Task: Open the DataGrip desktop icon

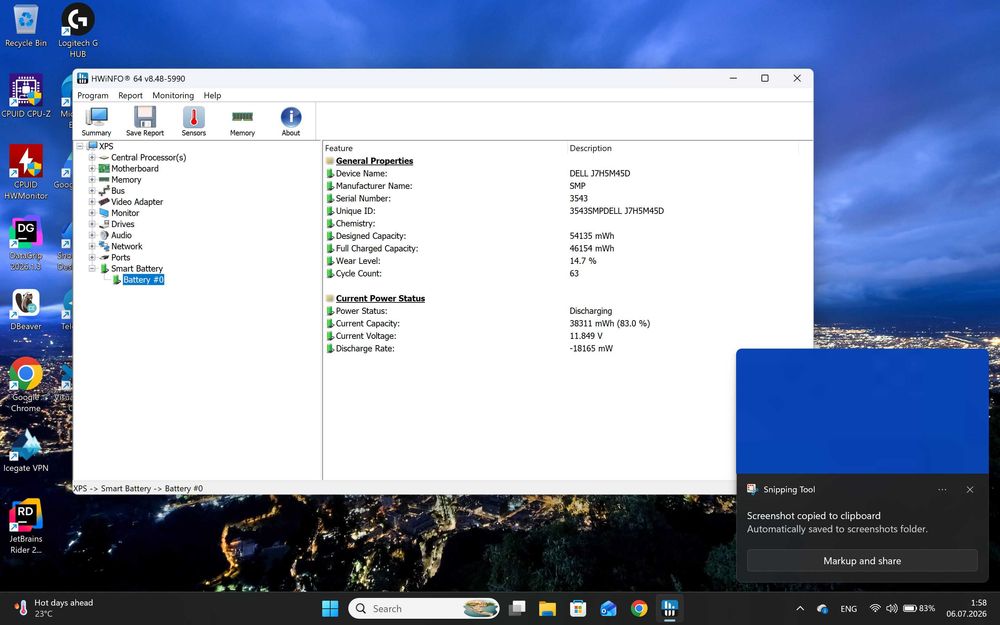Action: [x=26, y=244]
